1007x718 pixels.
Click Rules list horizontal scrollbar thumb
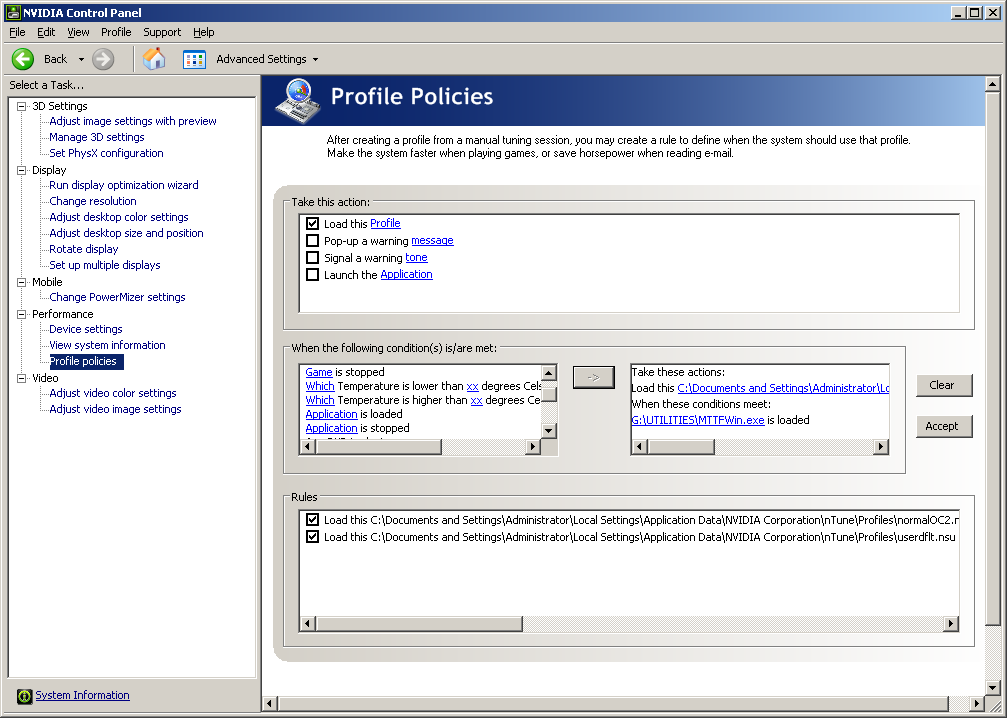pyautogui.click(x=419, y=624)
